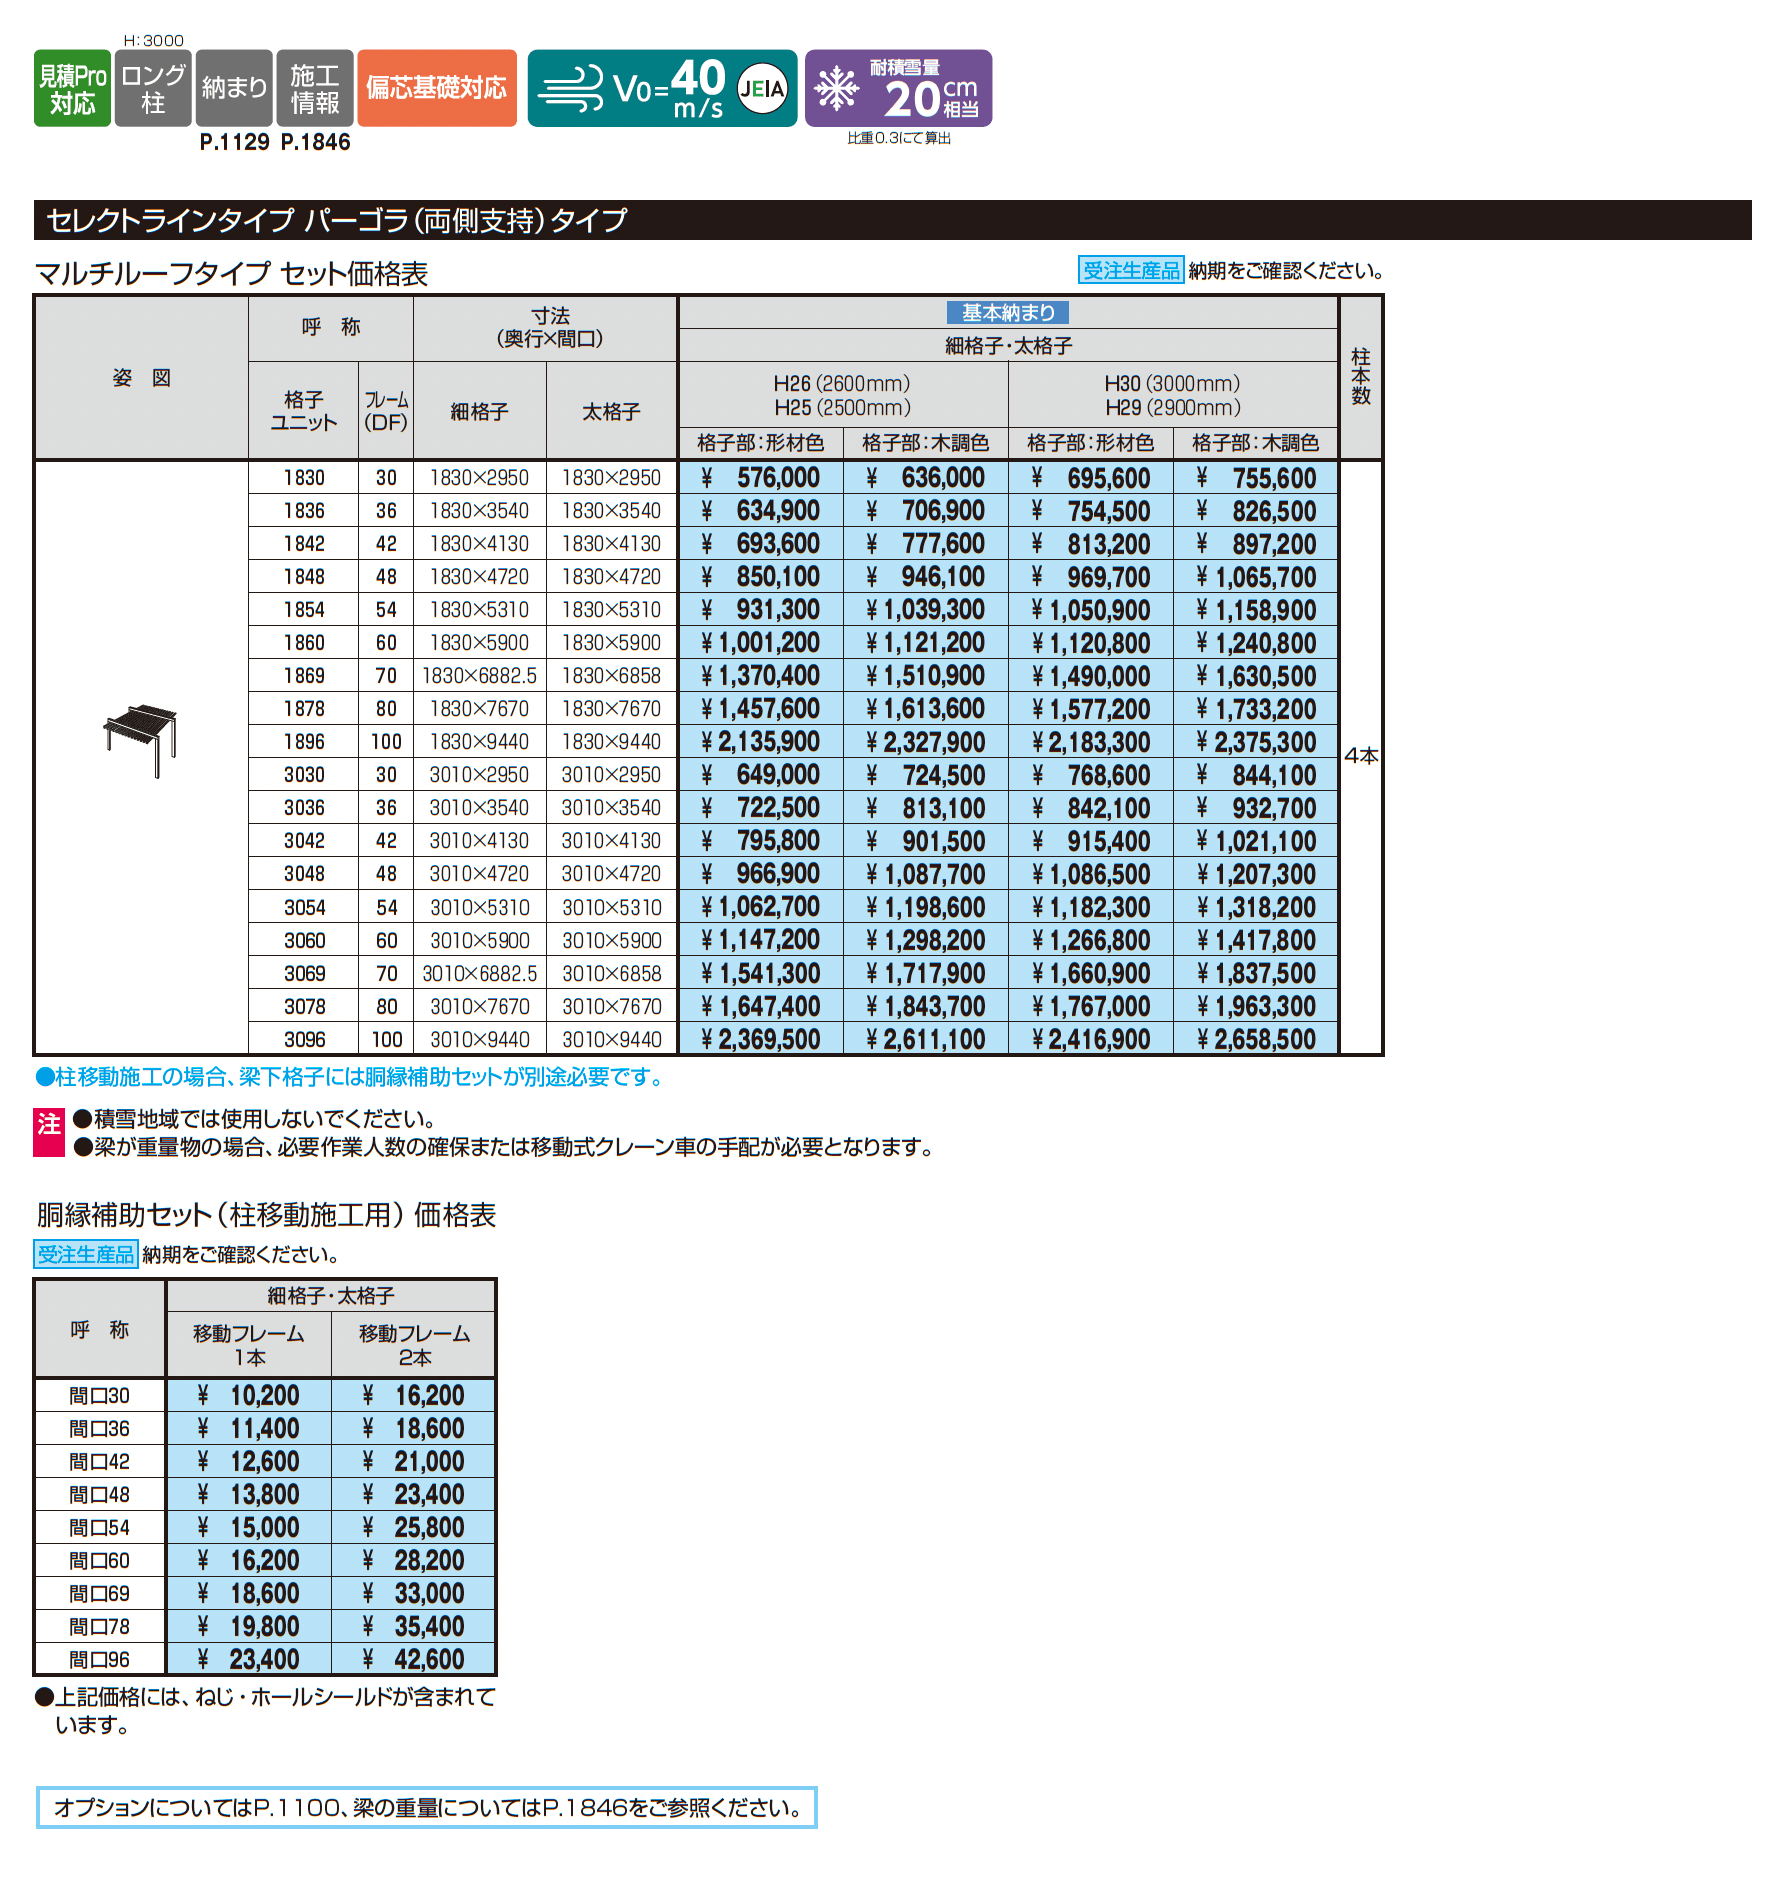Screen dimensions: 1786x1880
Task: Click the blue 基本納まり label
Action: (x=1008, y=313)
